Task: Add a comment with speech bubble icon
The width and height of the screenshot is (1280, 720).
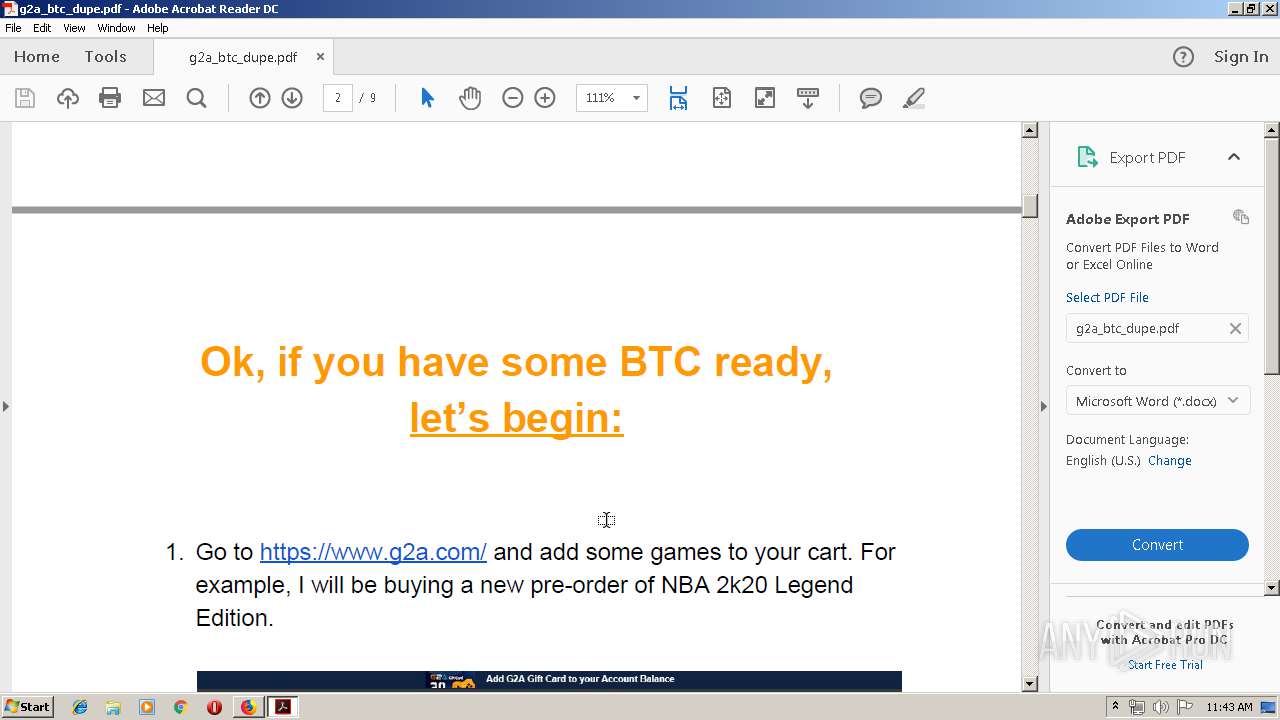Action: click(871, 98)
